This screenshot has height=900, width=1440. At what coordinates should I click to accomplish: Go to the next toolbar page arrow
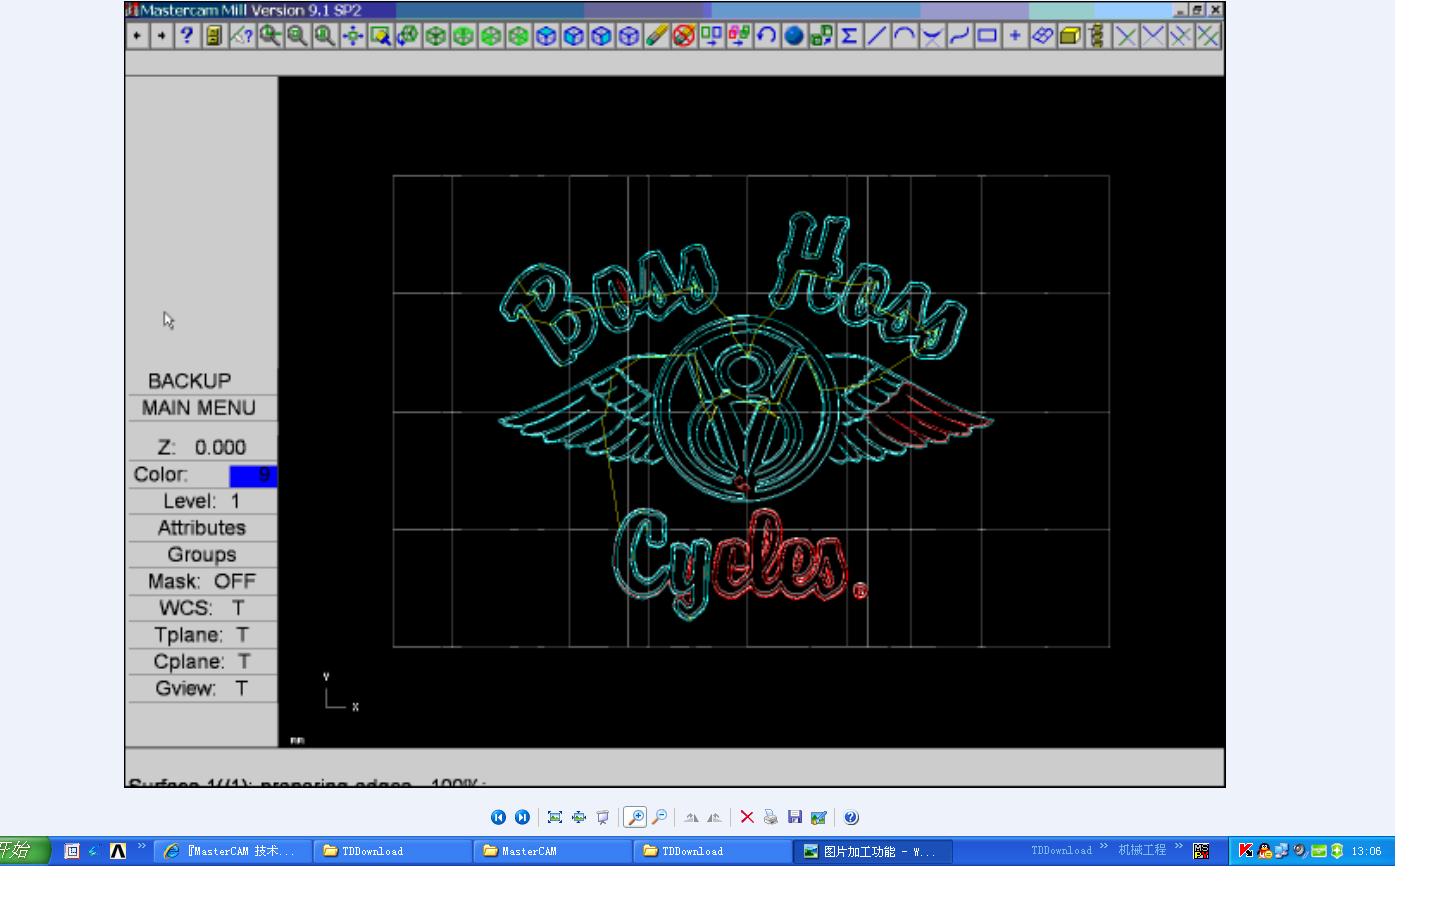[161, 36]
